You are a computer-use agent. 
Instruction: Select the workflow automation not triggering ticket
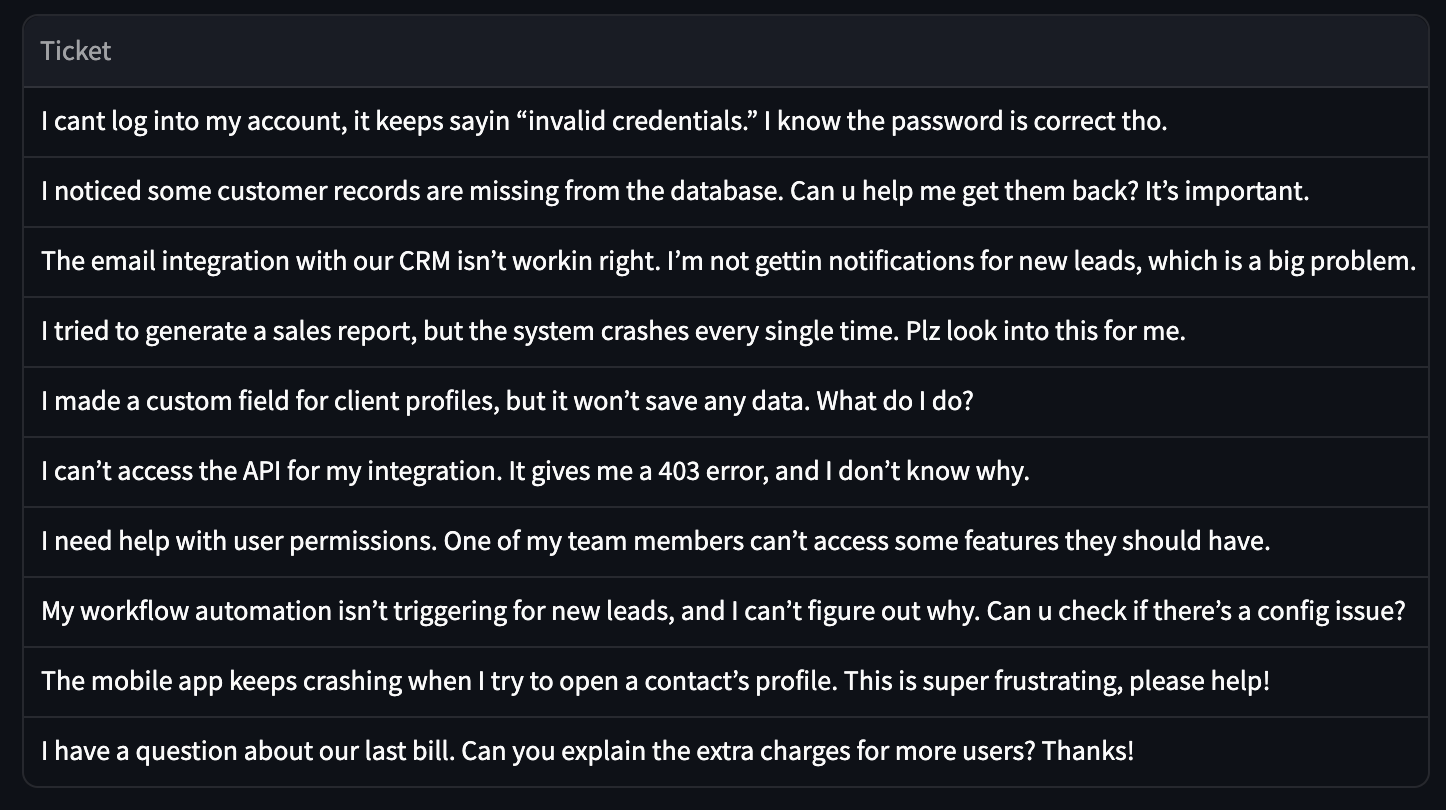pyautogui.click(x=726, y=612)
